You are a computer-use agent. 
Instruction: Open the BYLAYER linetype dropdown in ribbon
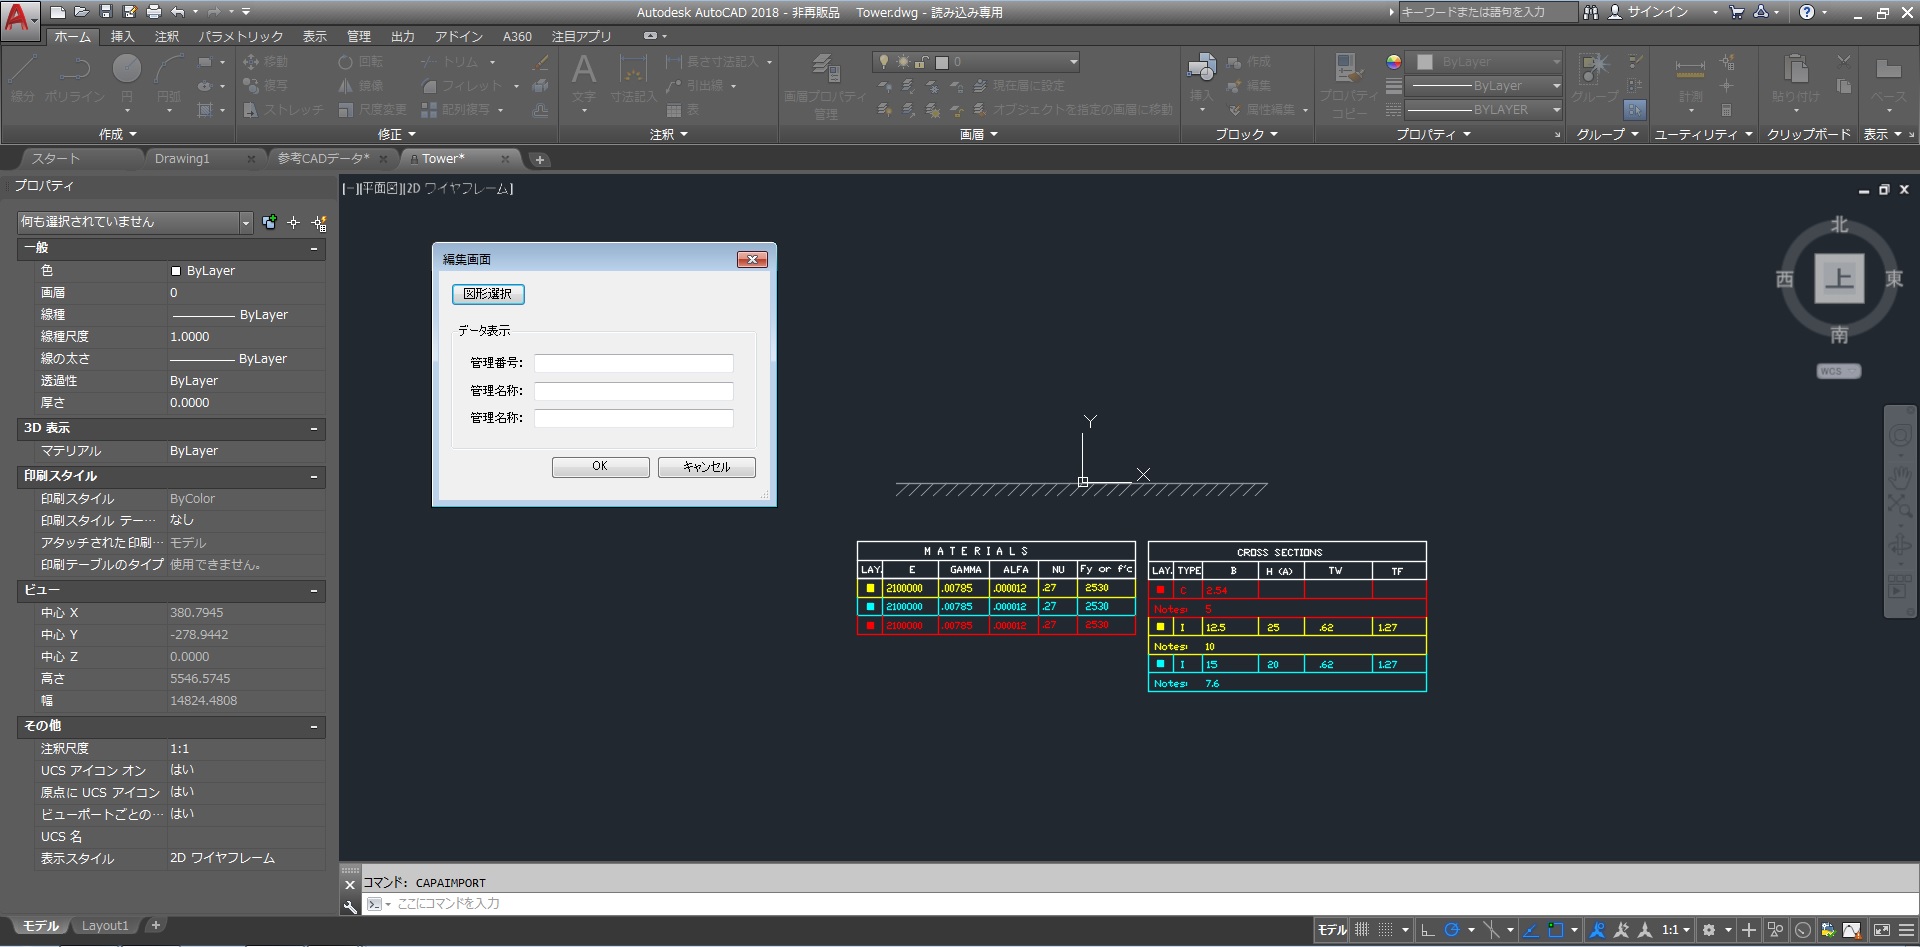[1485, 110]
